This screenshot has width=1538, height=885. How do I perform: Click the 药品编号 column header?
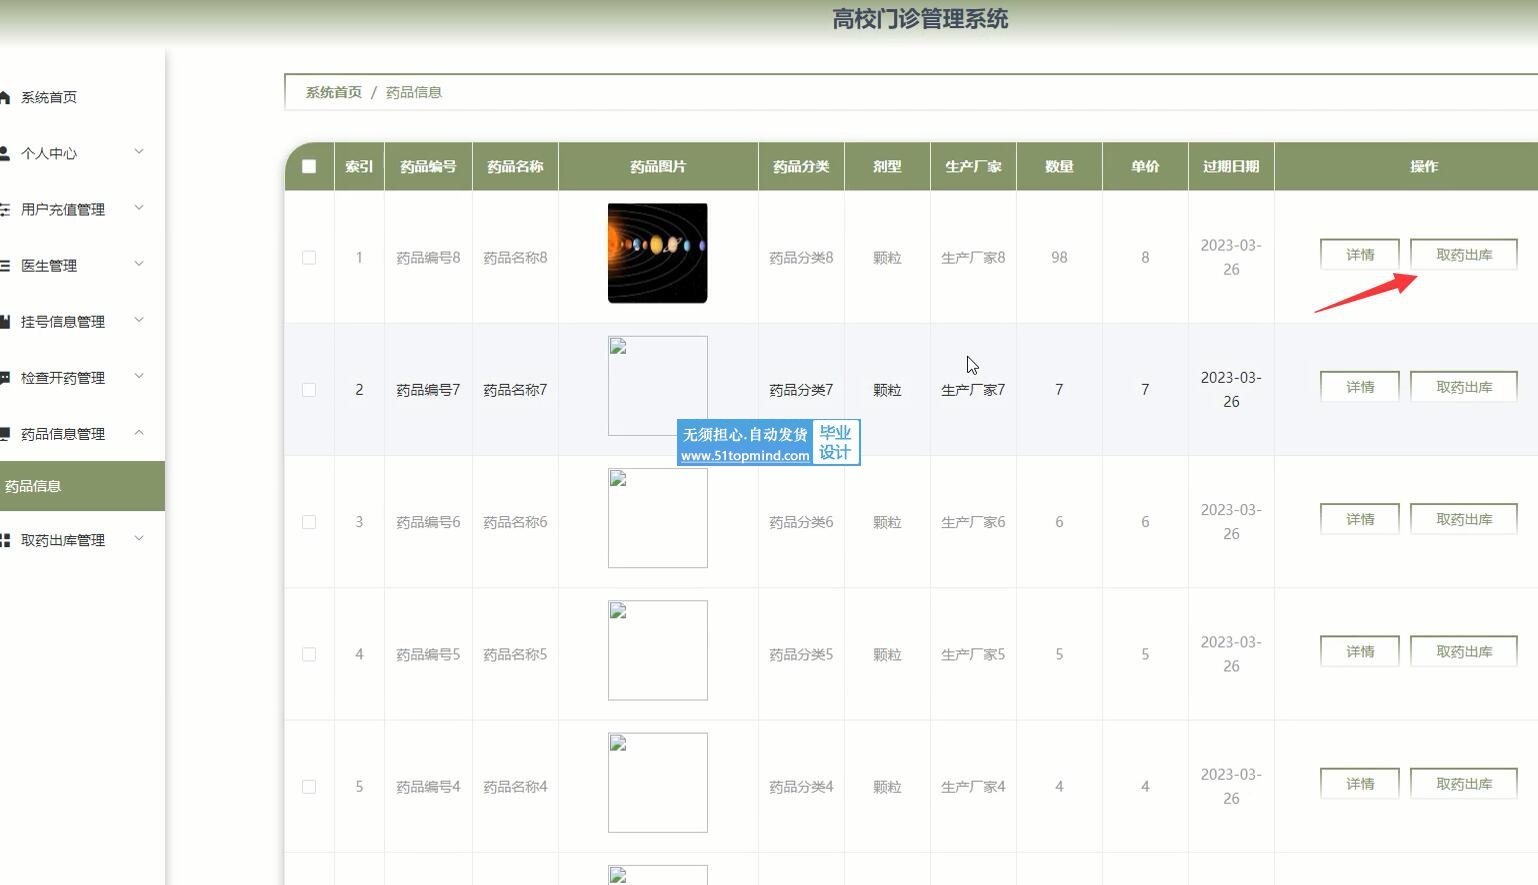click(x=428, y=167)
